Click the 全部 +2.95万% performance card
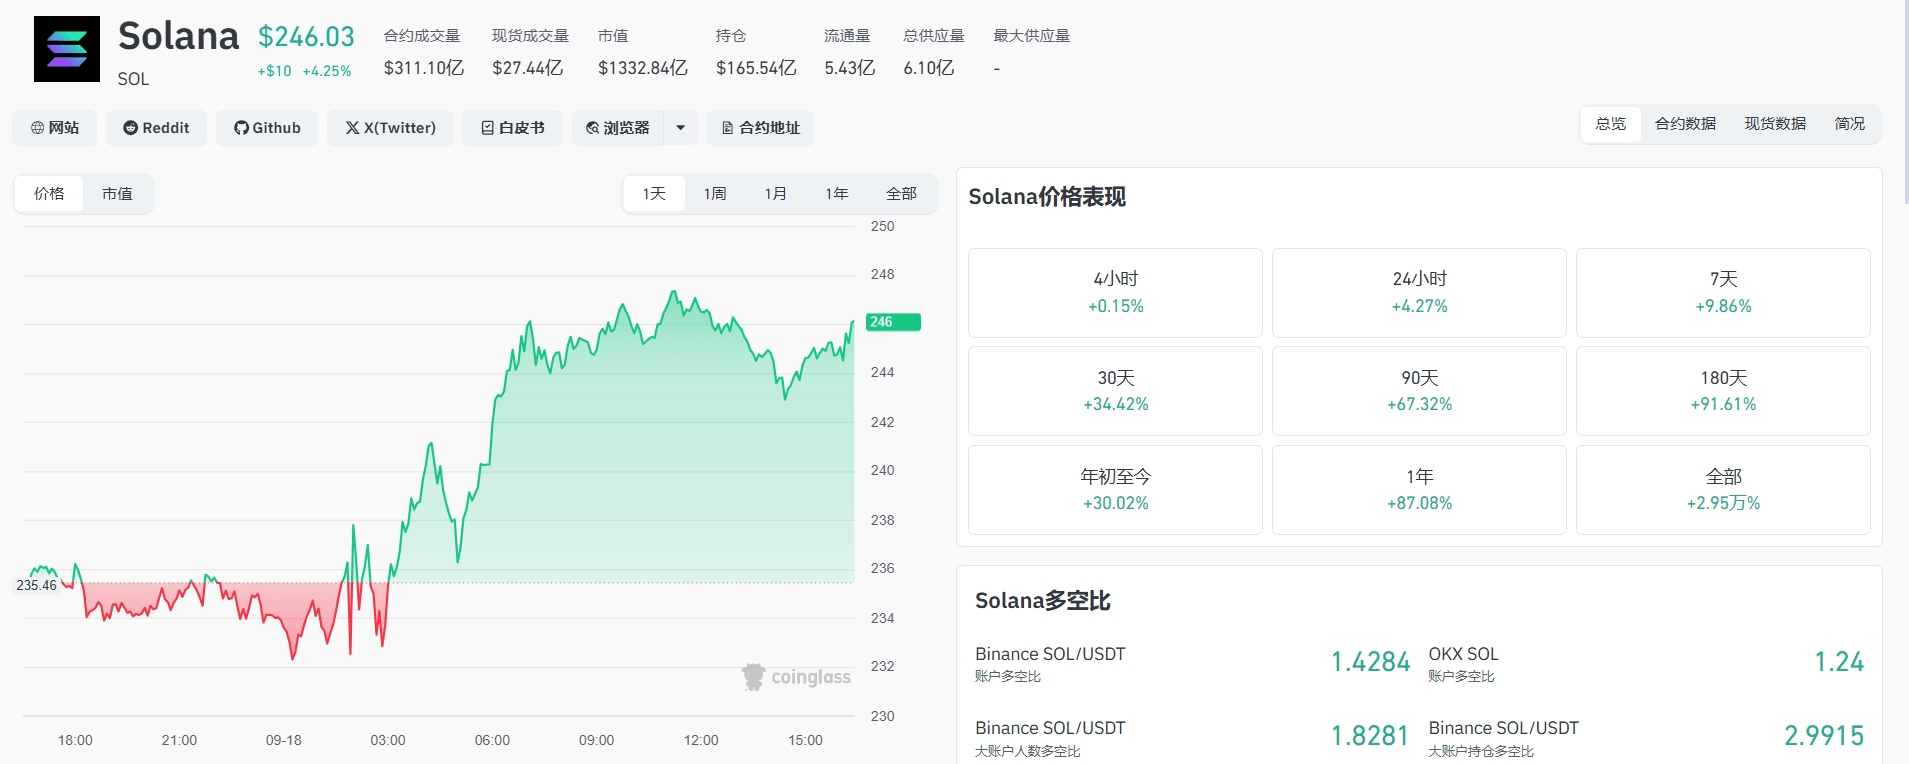Image resolution: width=1909 pixels, height=764 pixels. [1723, 490]
